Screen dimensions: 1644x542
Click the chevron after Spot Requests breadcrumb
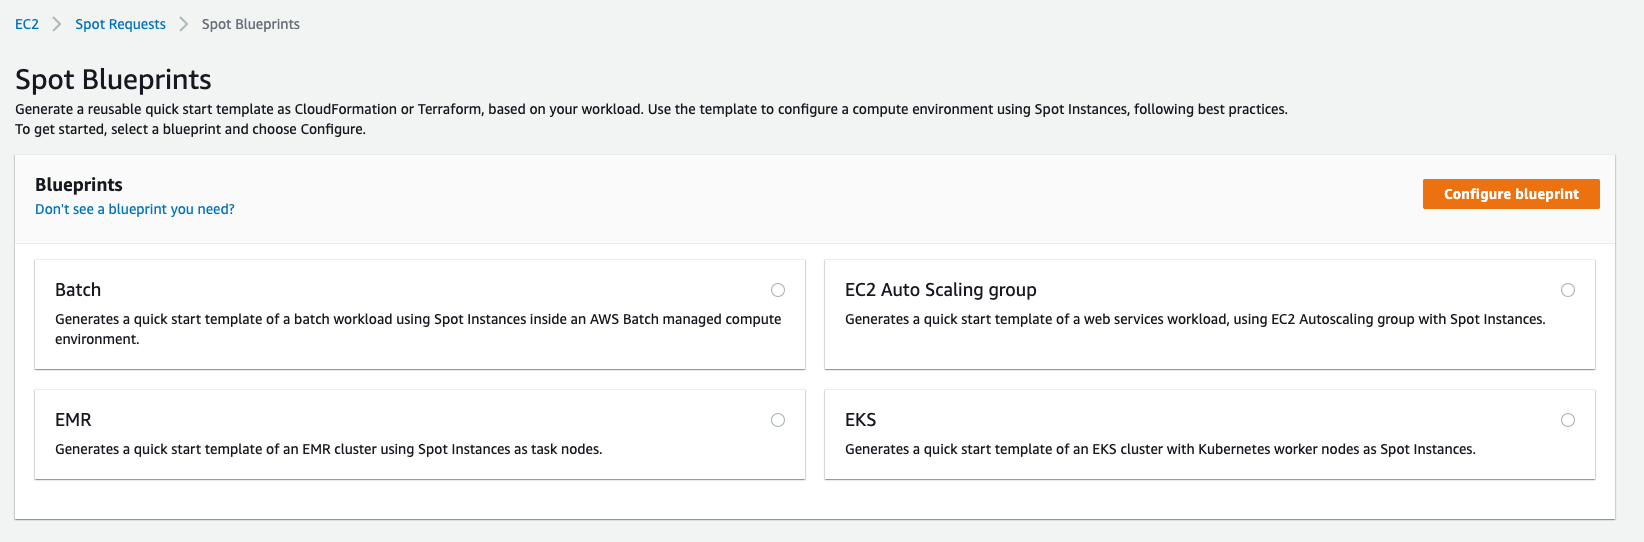(184, 24)
